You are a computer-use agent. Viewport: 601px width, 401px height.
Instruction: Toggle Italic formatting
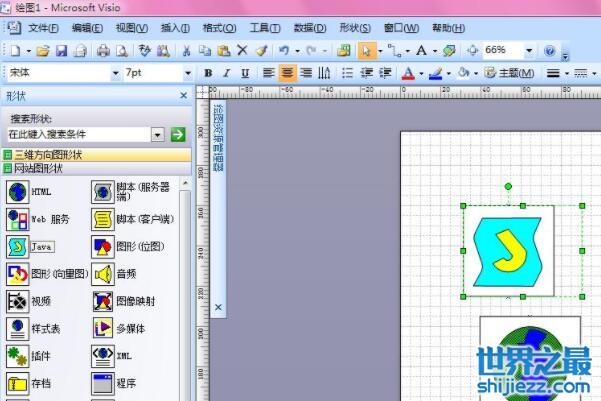226,73
